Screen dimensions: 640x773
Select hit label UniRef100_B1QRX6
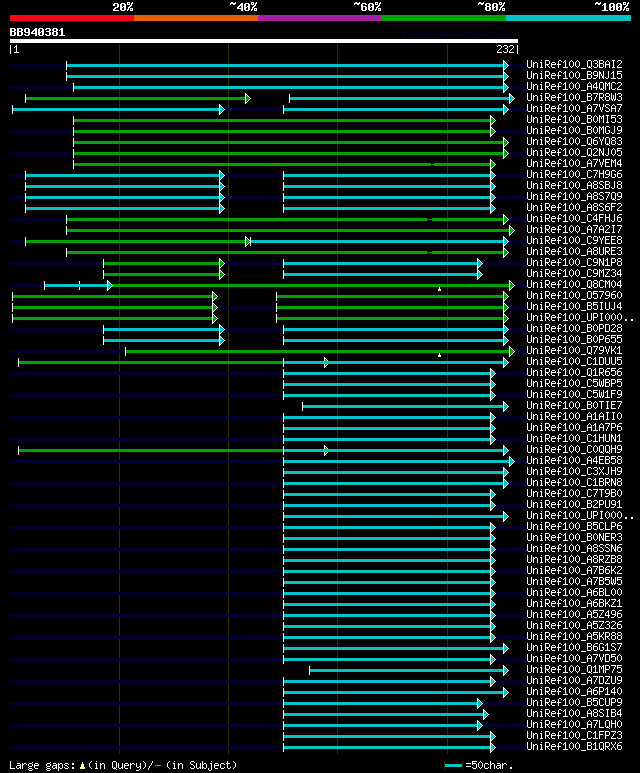click(574, 746)
